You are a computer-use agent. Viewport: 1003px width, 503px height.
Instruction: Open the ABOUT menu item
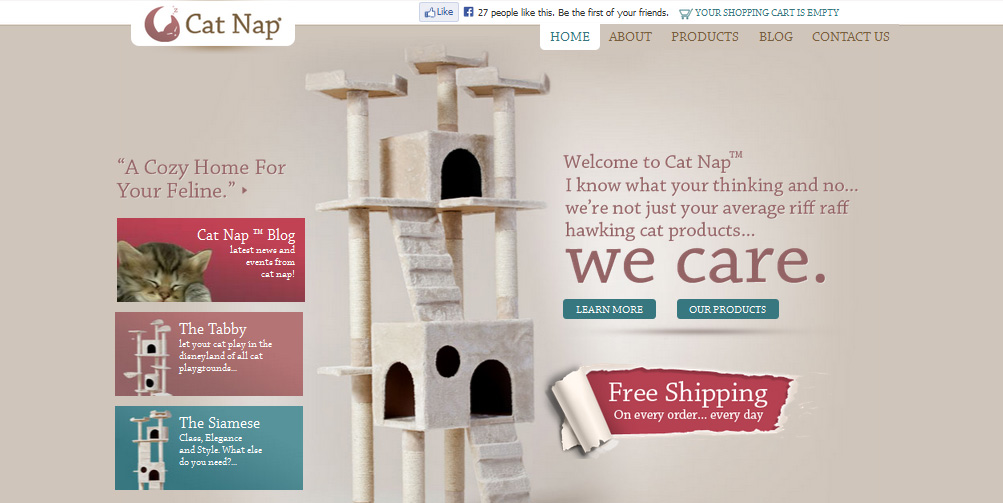630,37
